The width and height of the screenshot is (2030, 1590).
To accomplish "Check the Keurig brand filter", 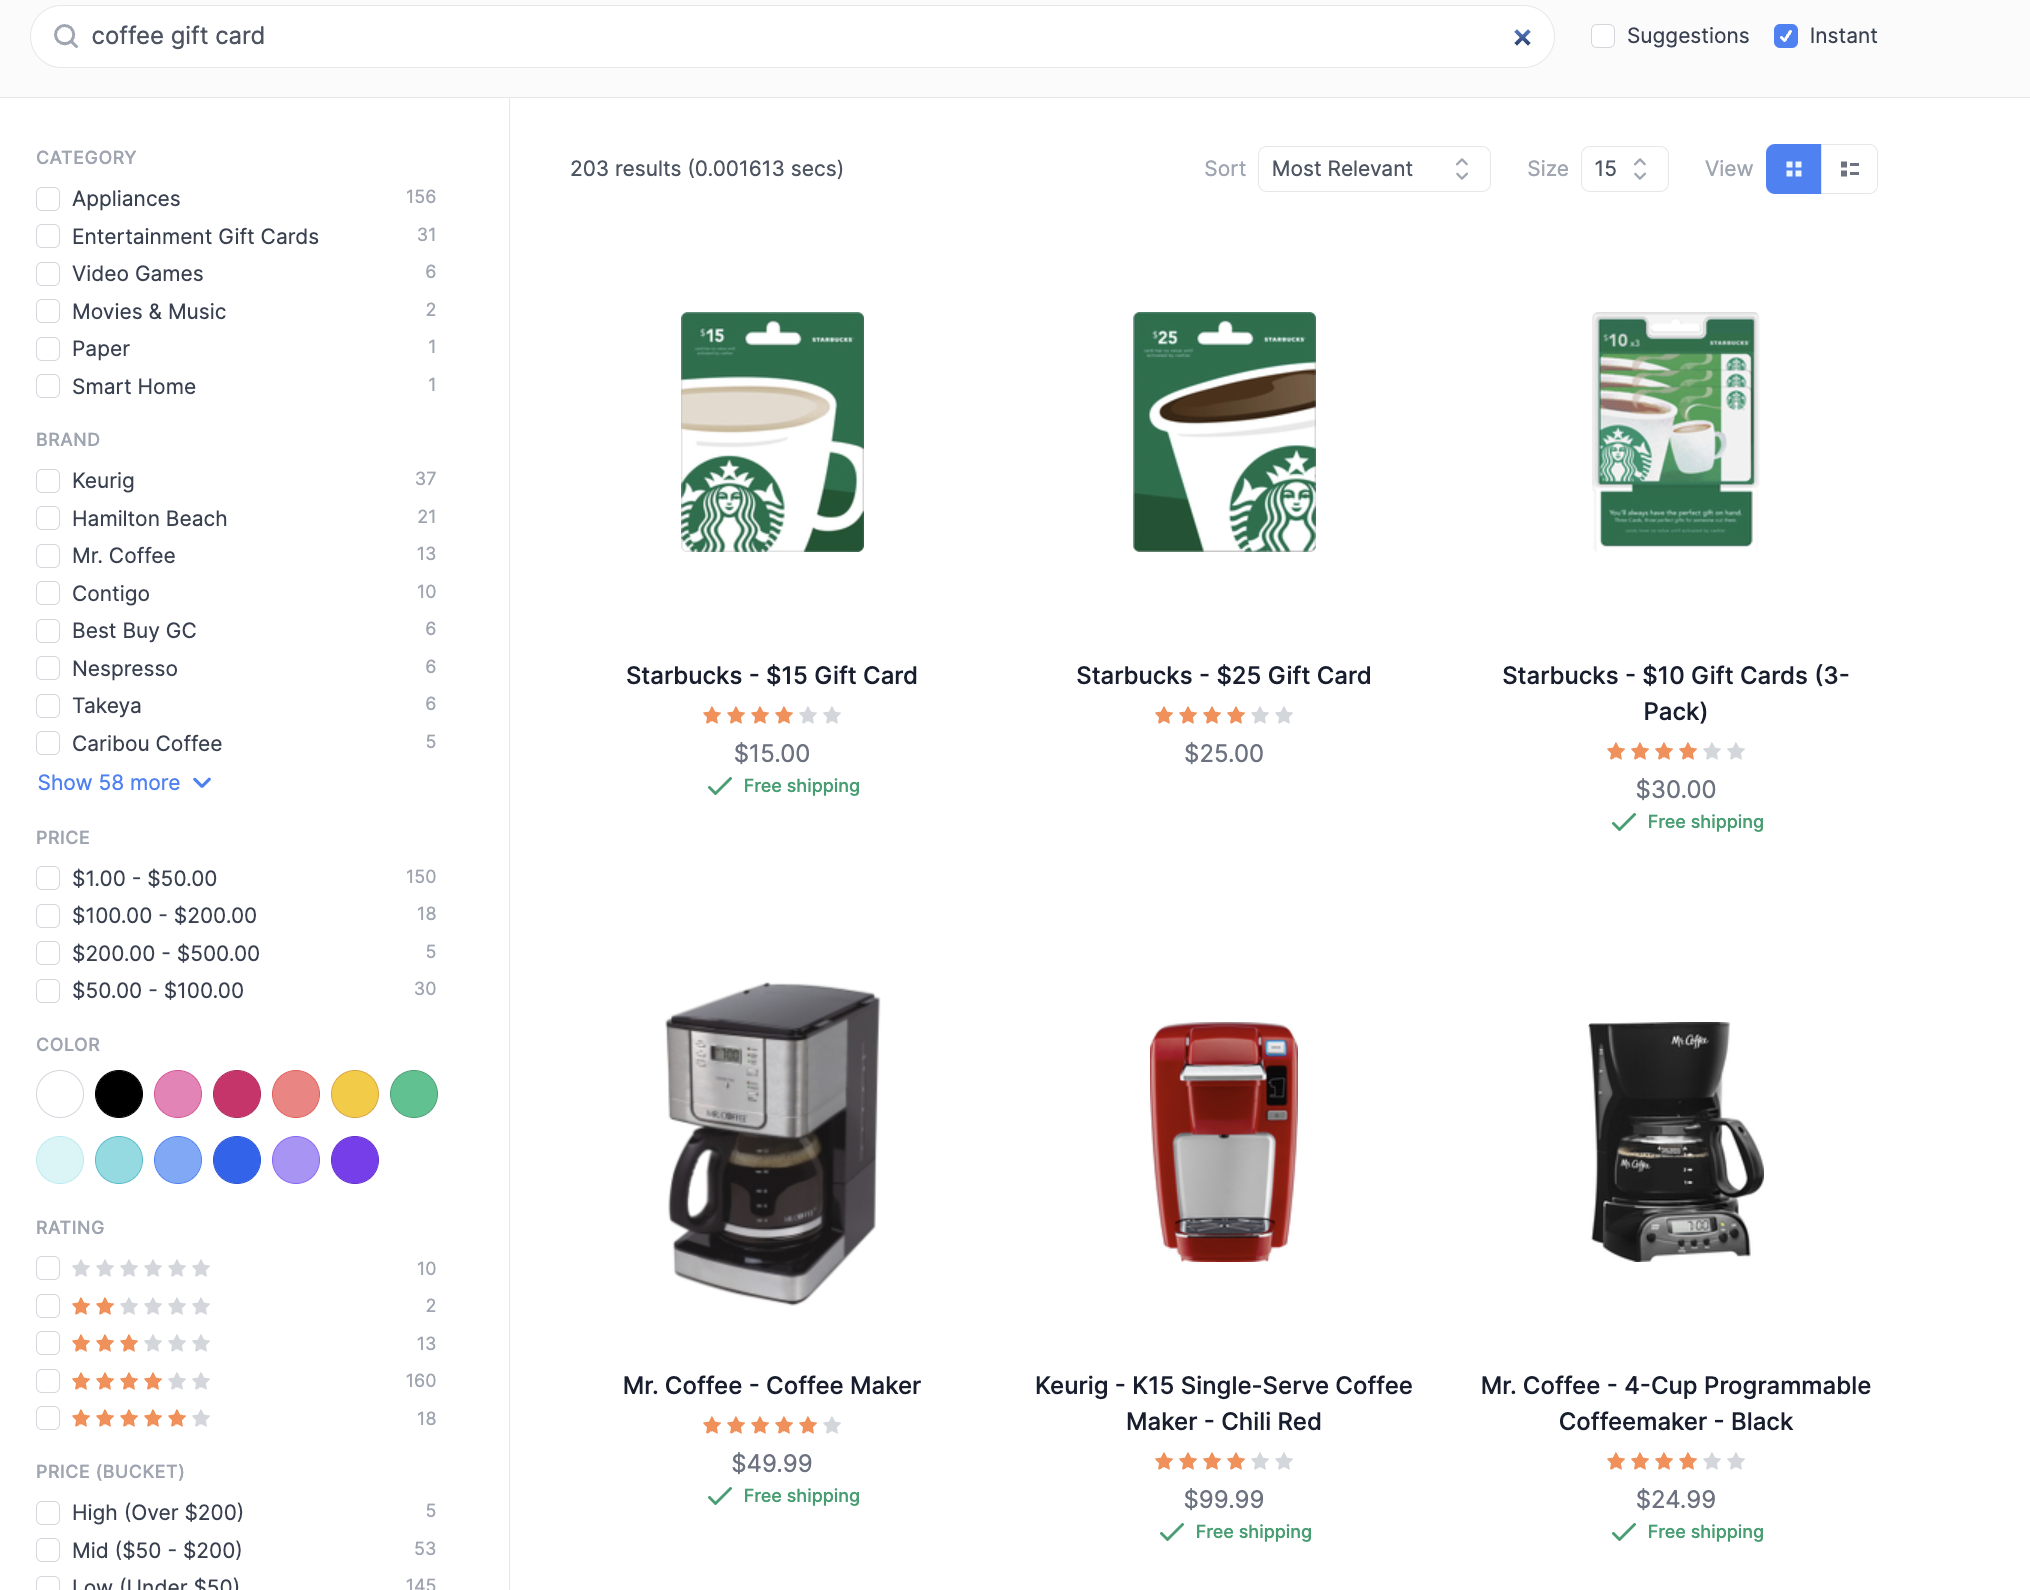I will 48,481.
